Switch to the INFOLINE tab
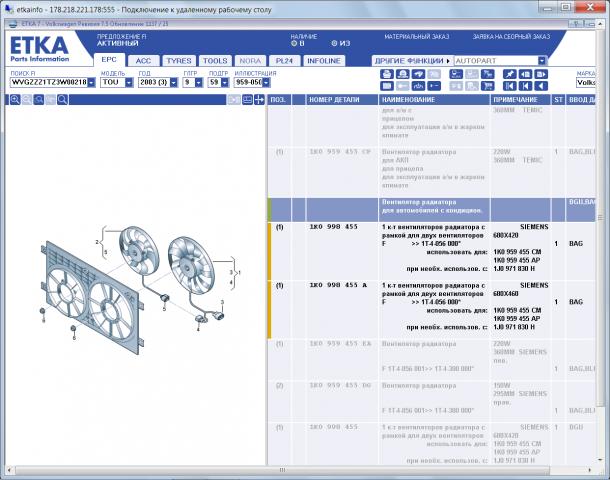 click(324, 61)
